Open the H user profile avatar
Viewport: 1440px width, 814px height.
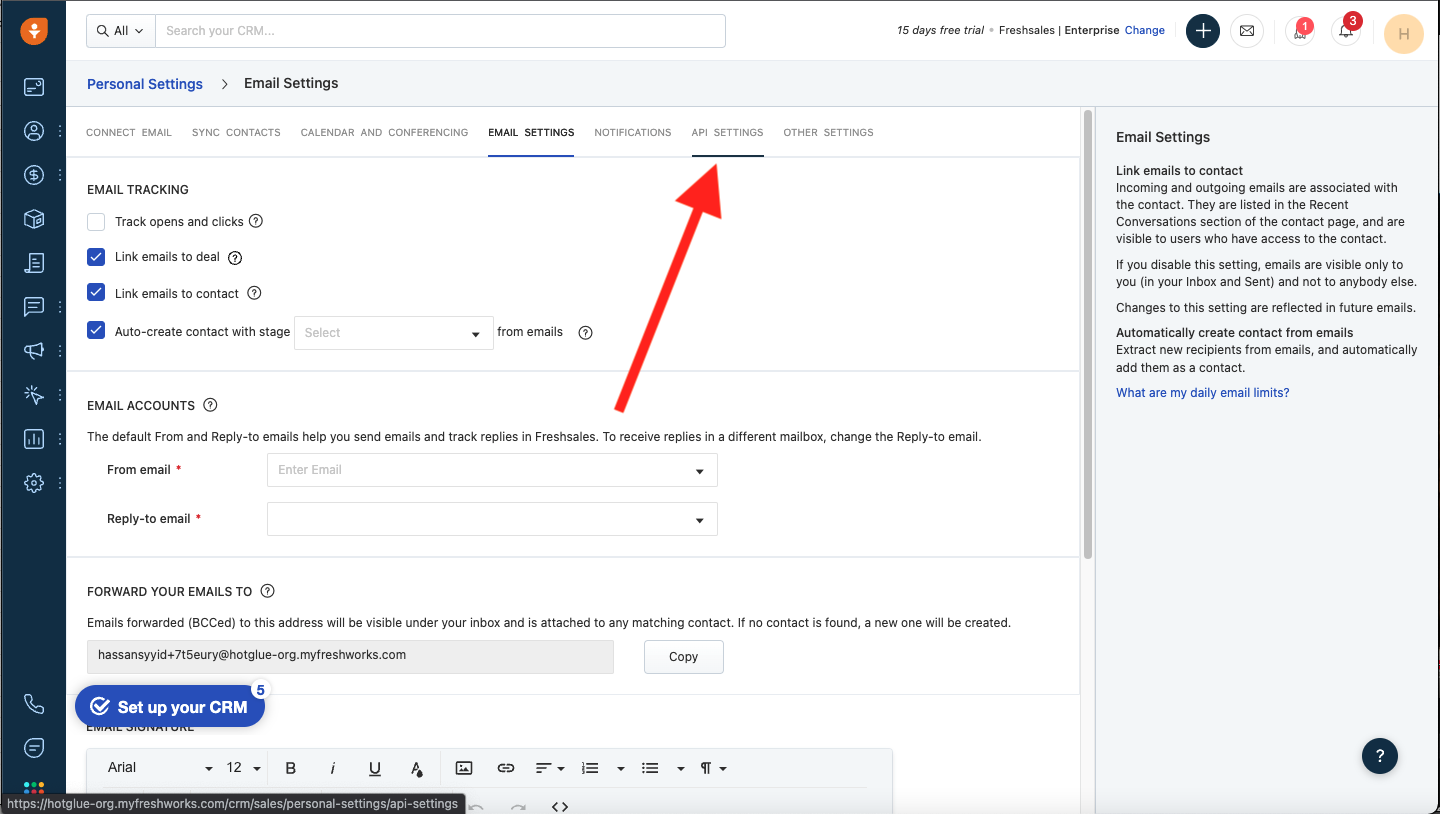[x=1404, y=34]
